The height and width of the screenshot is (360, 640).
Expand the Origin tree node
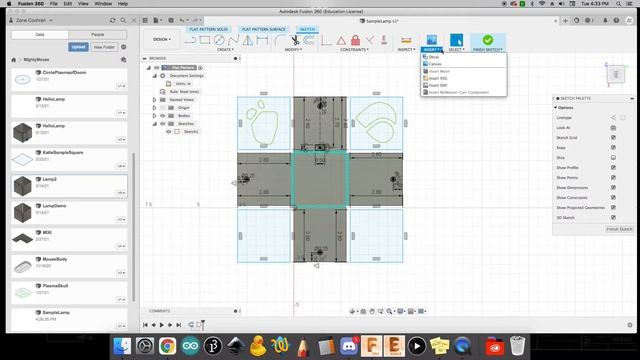pos(154,108)
